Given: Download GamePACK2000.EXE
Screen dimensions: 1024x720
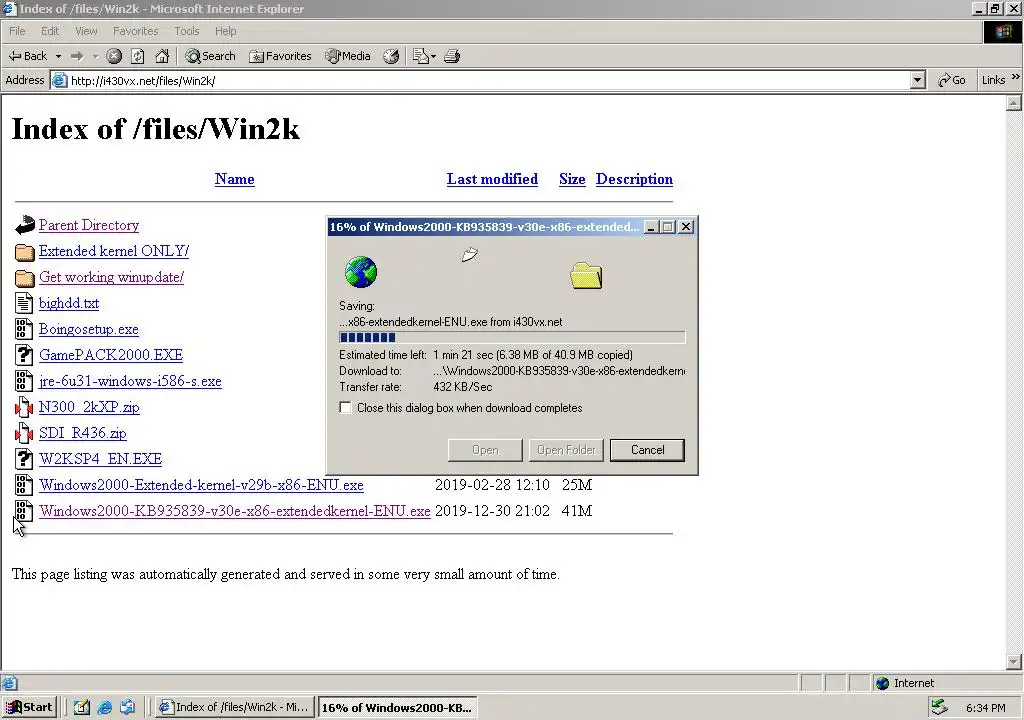Looking at the screenshot, I should coord(110,355).
